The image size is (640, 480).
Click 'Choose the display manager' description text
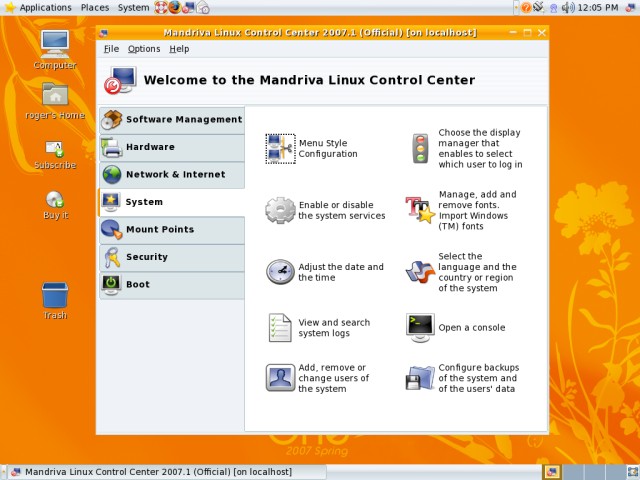click(480, 149)
